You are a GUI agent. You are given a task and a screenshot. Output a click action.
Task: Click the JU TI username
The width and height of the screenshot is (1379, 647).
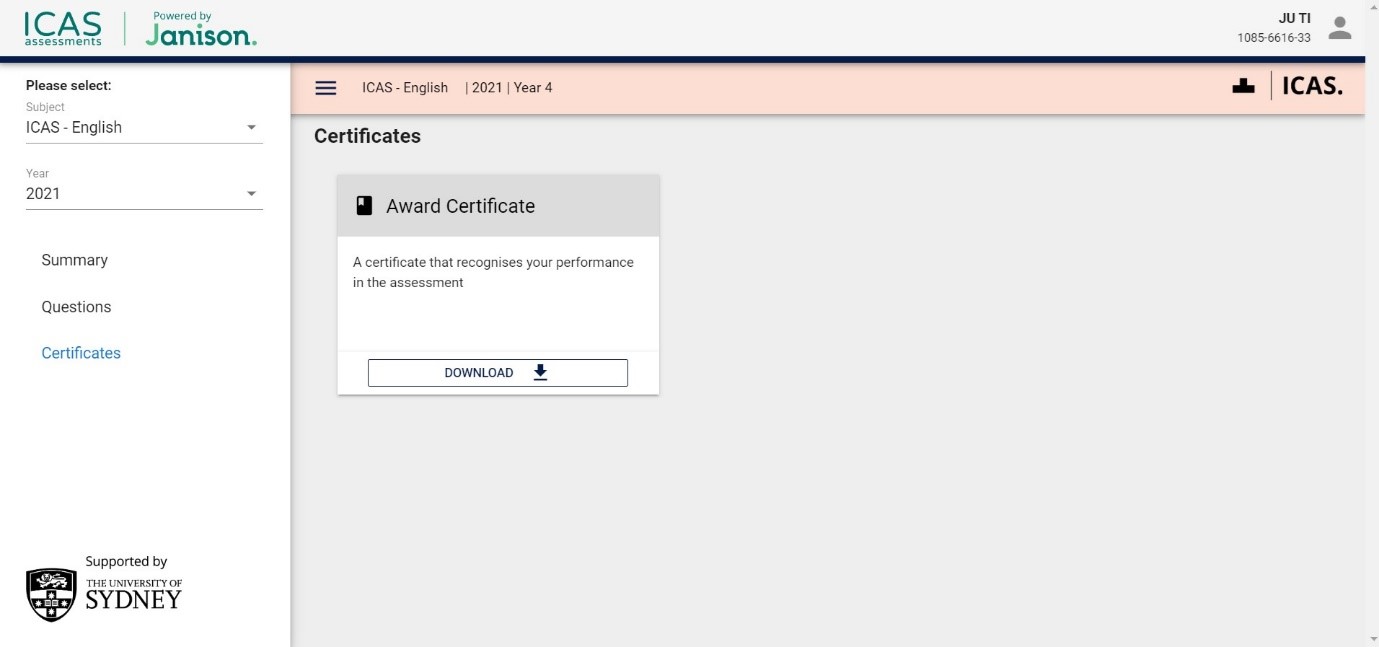click(1294, 19)
